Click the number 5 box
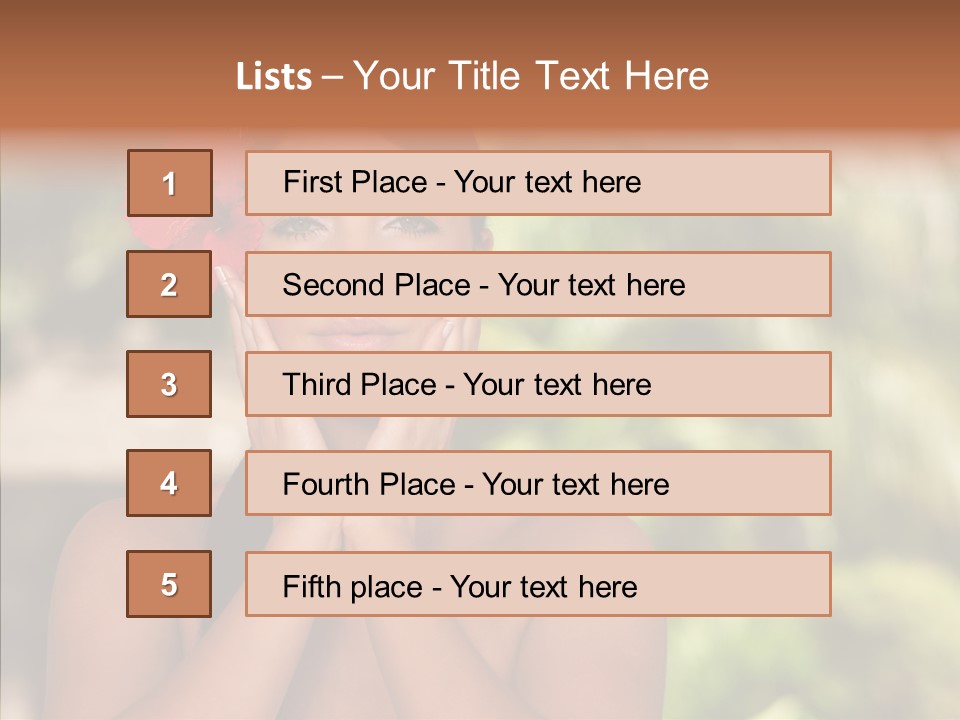 (x=169, y=584)
